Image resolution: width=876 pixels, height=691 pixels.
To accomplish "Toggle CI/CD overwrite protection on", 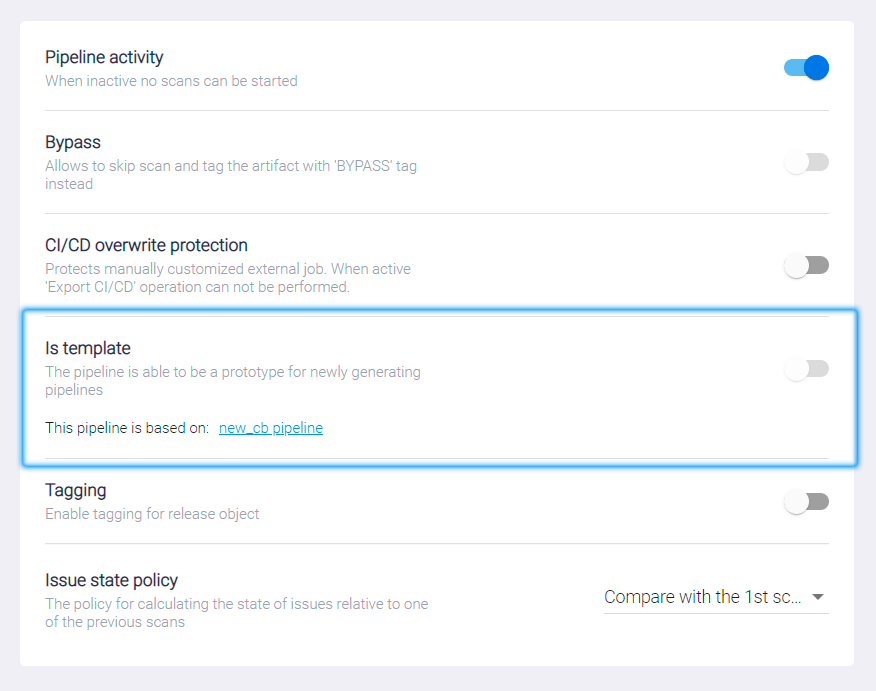I will [806, 265].
